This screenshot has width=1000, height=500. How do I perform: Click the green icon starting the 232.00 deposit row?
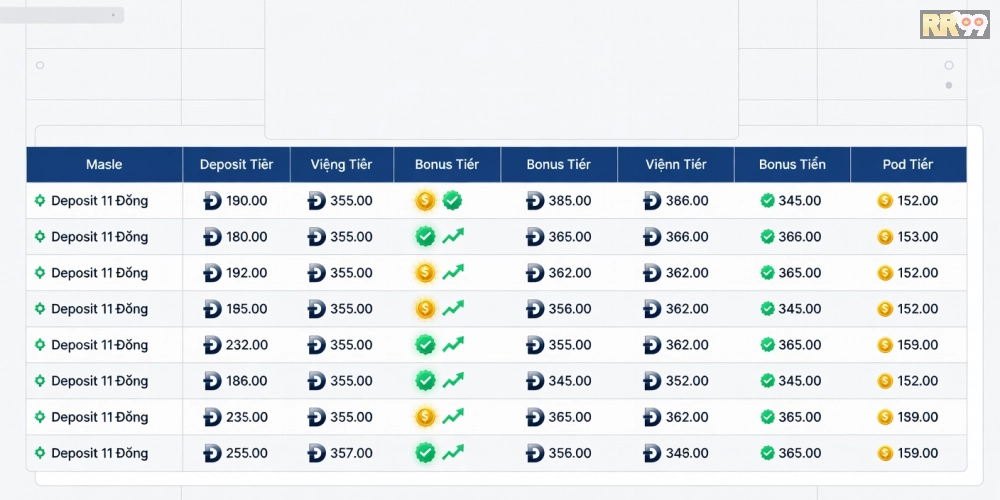(40, 345)
